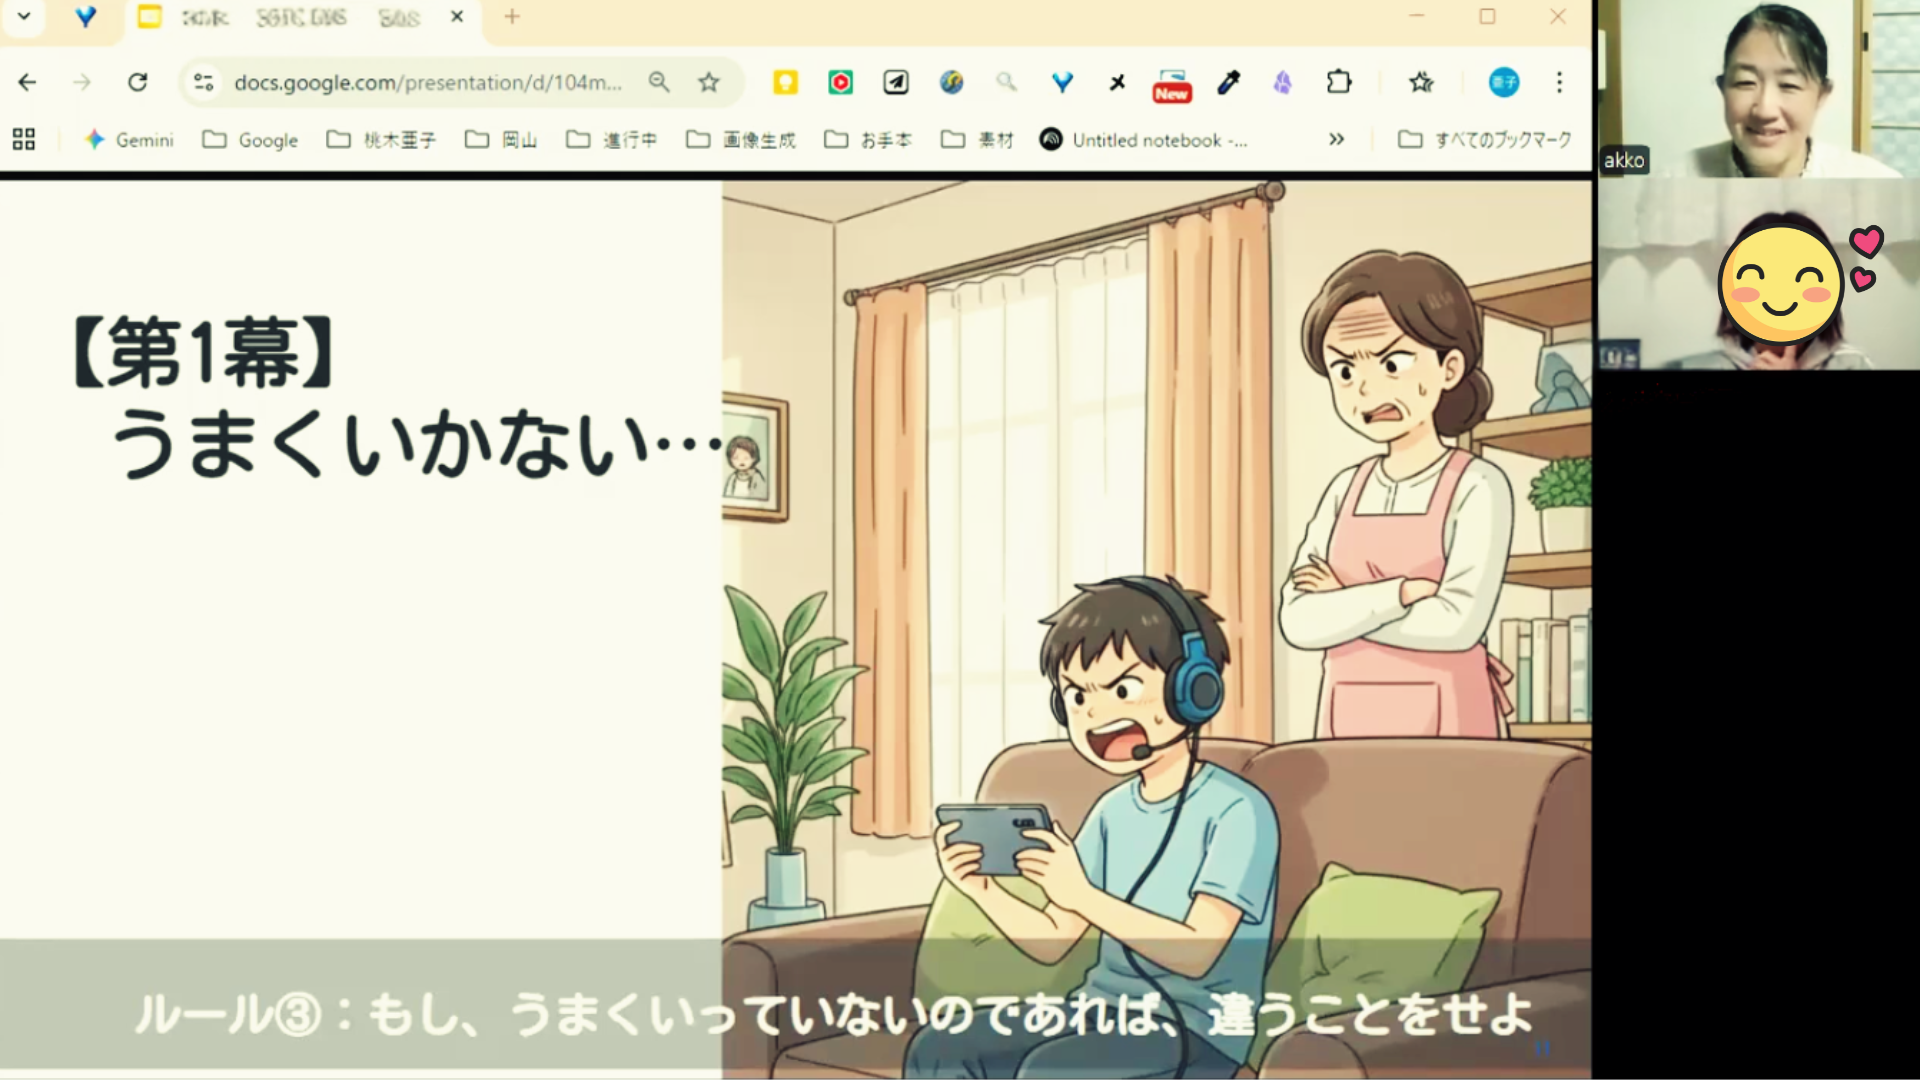Click the docs.google.com address bar
This screenshot has height=1080, width=1920.
point(427,82)
